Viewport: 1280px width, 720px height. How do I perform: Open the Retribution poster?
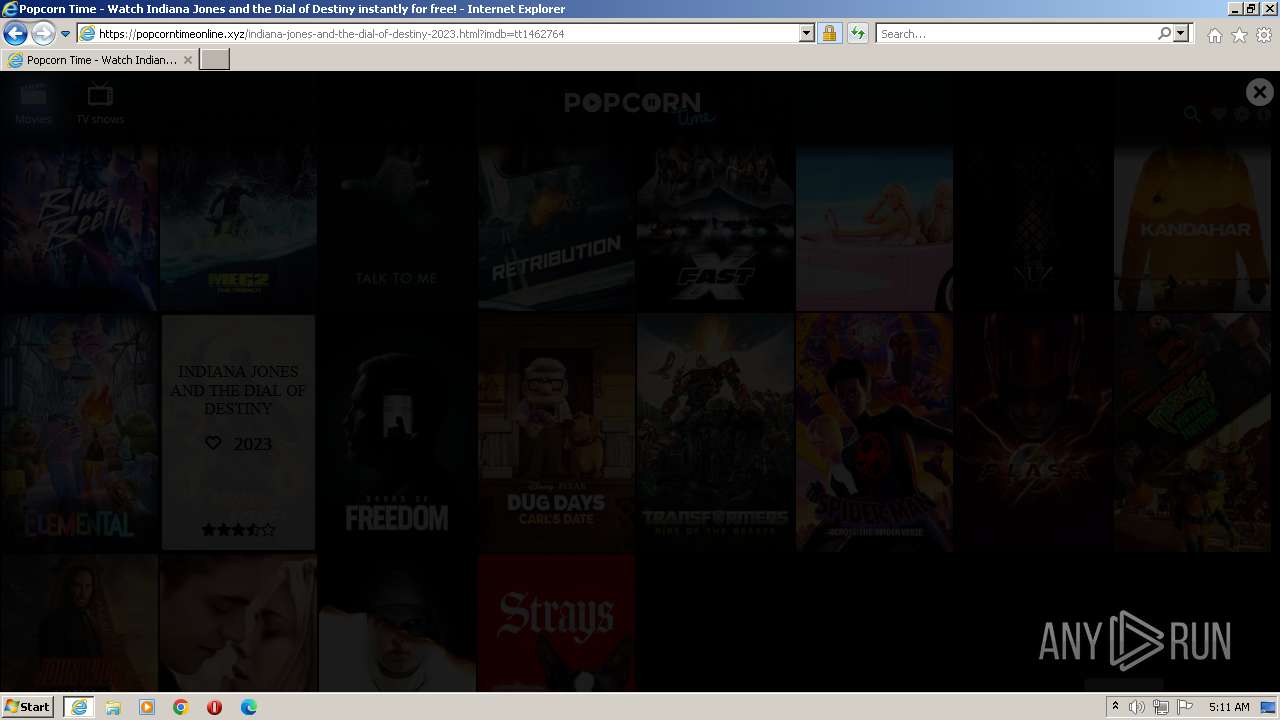556,227
